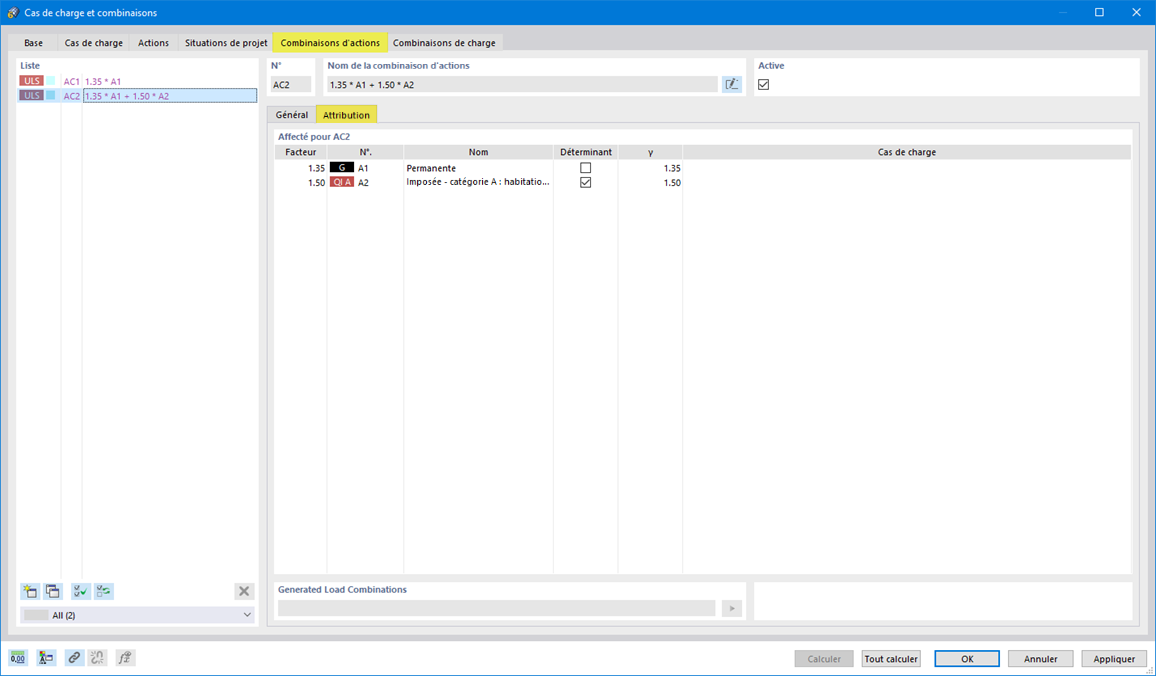
Task: Select the Attribution sub-tab
Action: [x=347, y=115]
